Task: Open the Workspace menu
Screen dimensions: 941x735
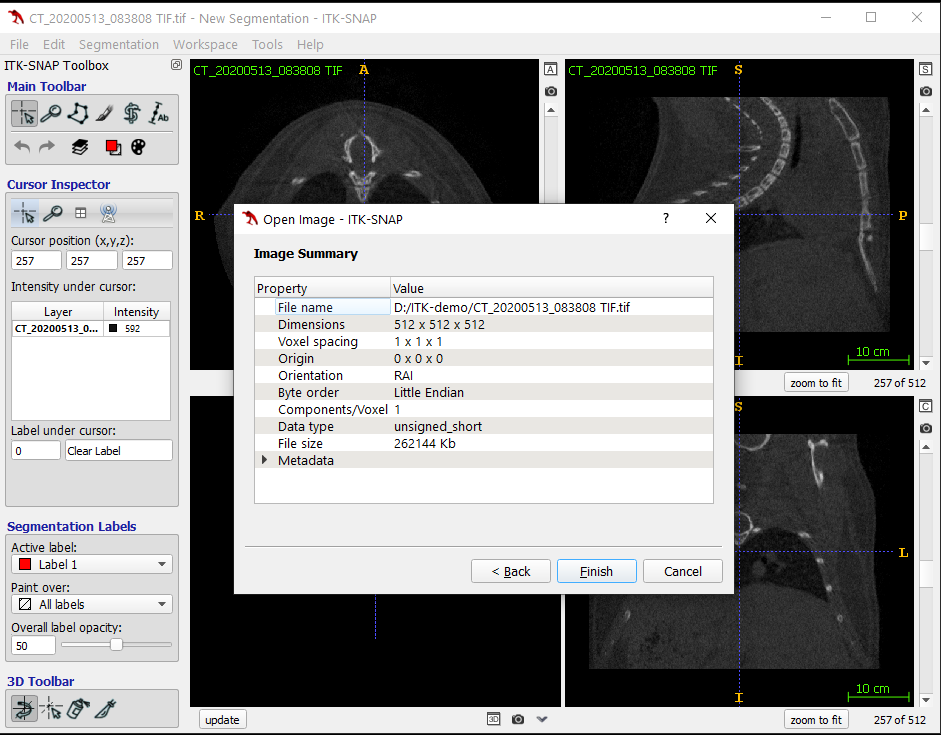Action: (205, 44)
